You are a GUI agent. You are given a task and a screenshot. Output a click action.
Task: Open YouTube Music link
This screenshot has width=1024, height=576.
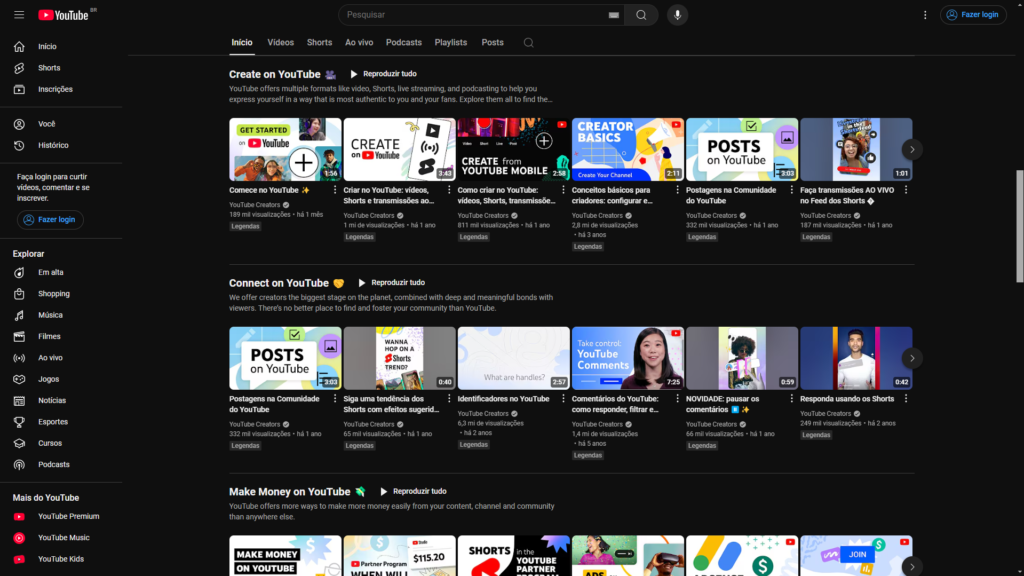(x=61, y=538)
